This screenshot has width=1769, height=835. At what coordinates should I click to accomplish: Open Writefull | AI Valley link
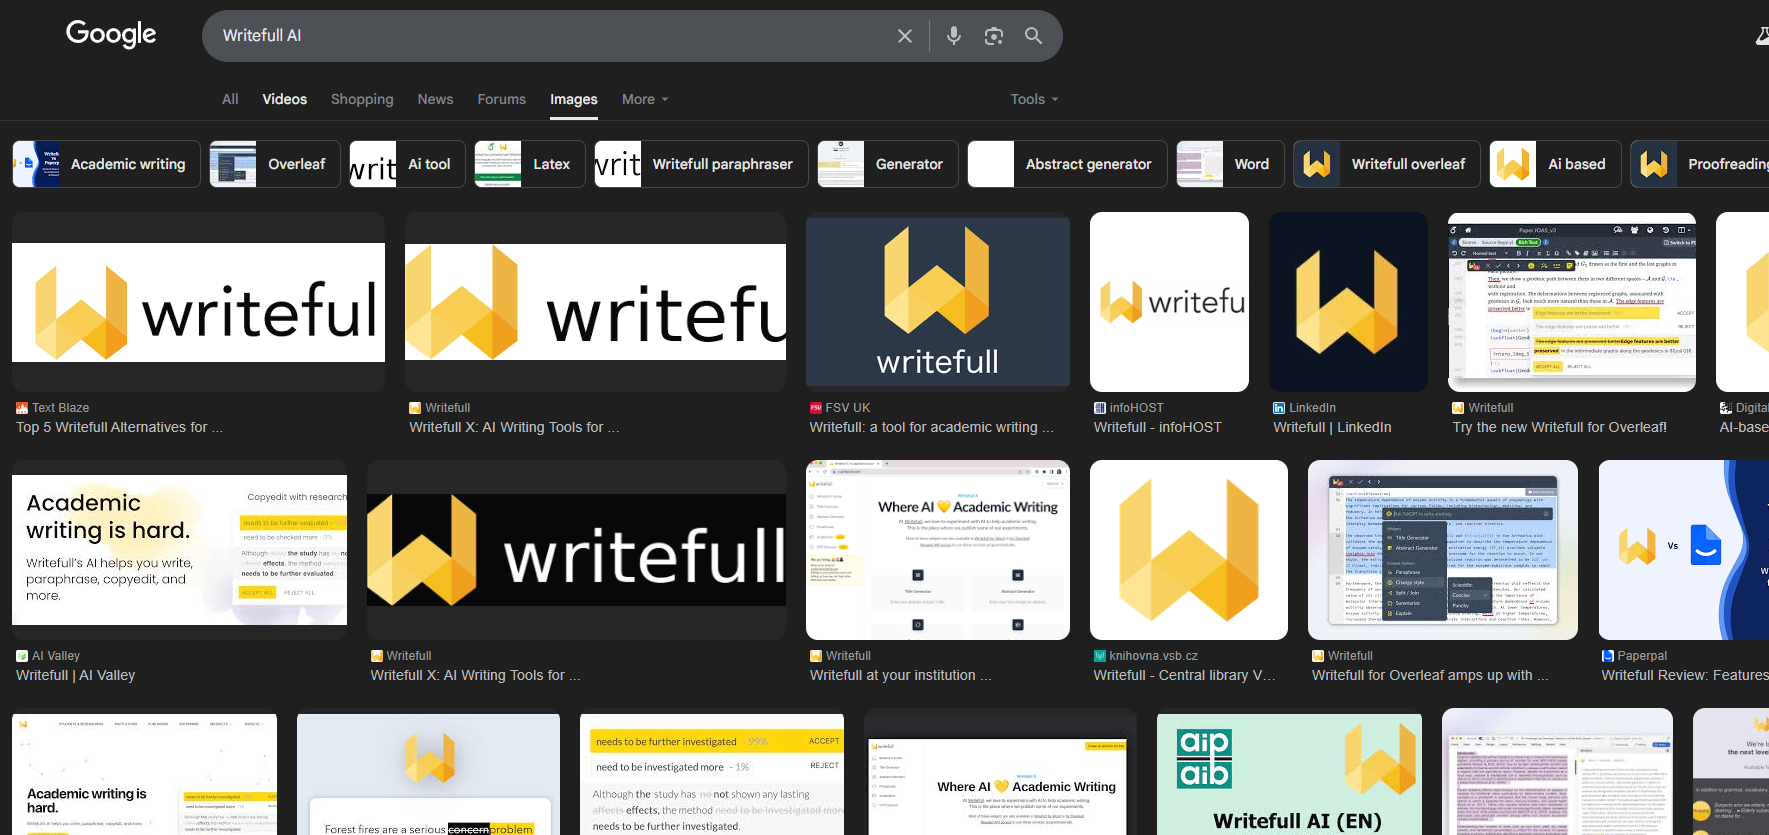(76, 675)
